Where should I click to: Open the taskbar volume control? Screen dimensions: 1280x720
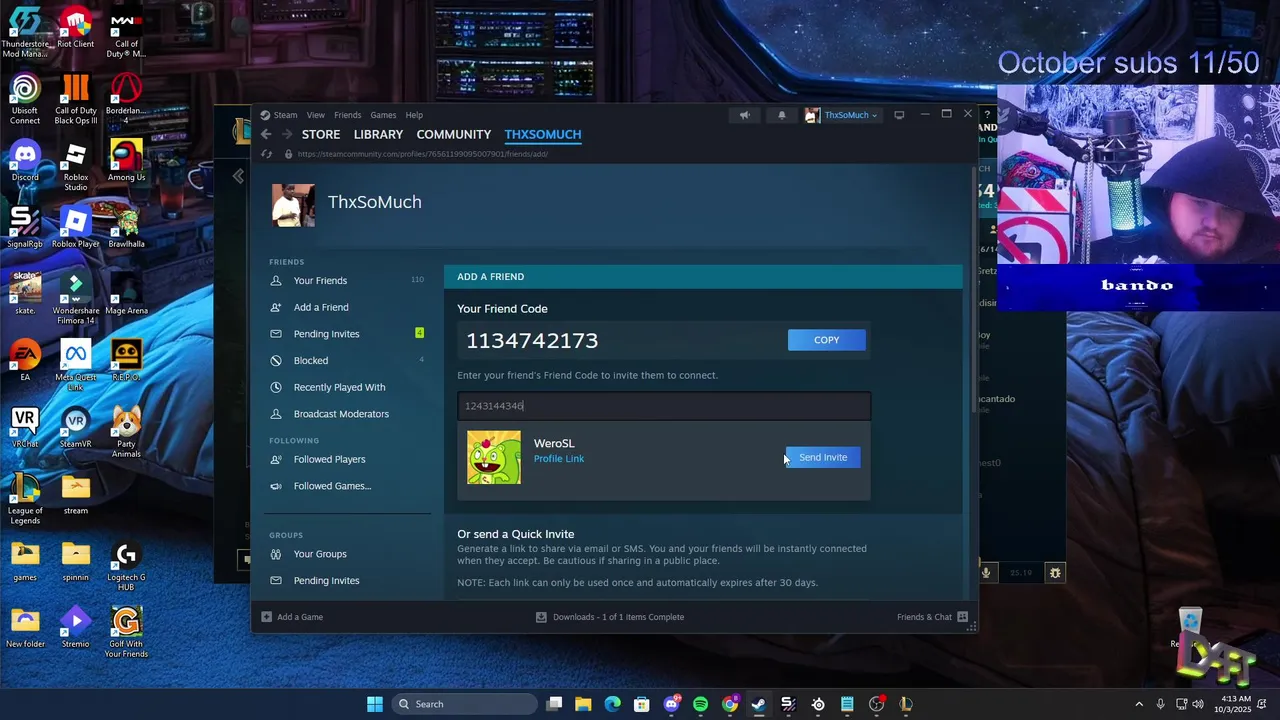pos(1198,704)
